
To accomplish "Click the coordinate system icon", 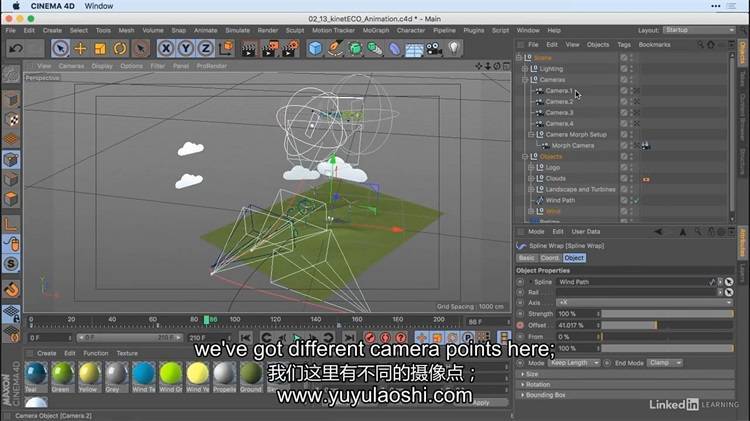I will [226, 48].
